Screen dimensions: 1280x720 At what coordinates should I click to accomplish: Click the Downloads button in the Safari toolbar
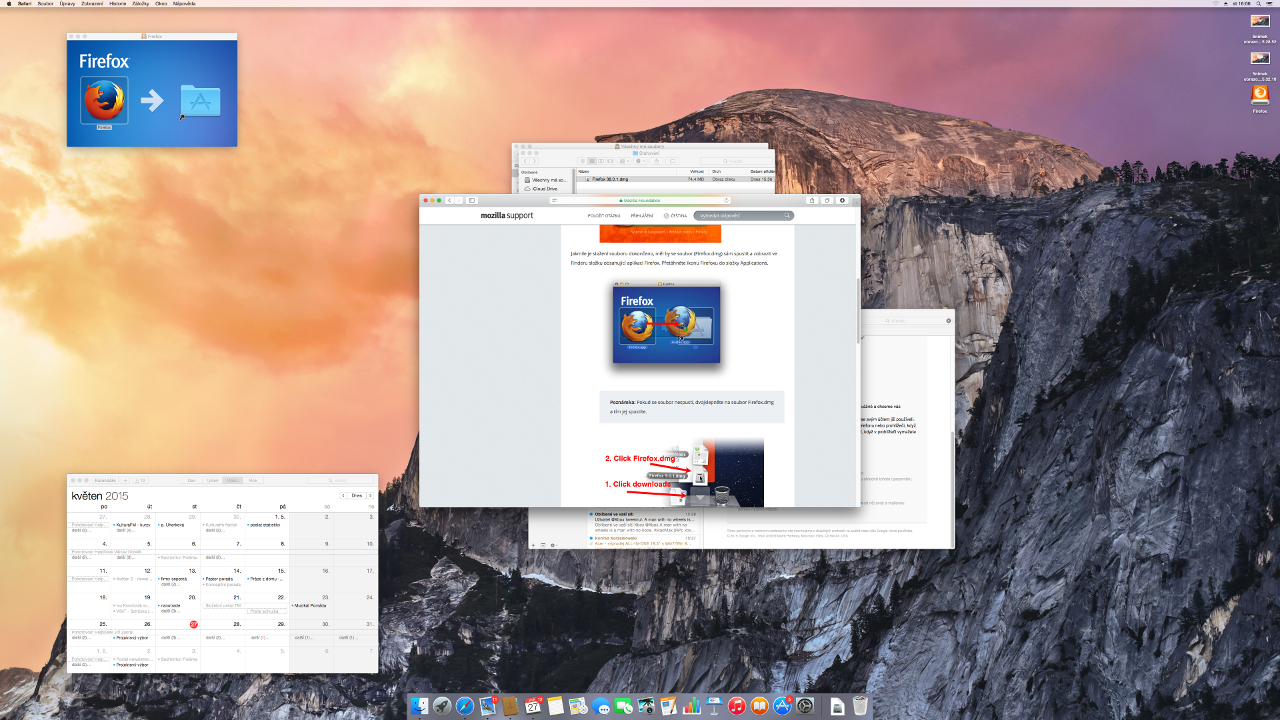click(842, 200)
